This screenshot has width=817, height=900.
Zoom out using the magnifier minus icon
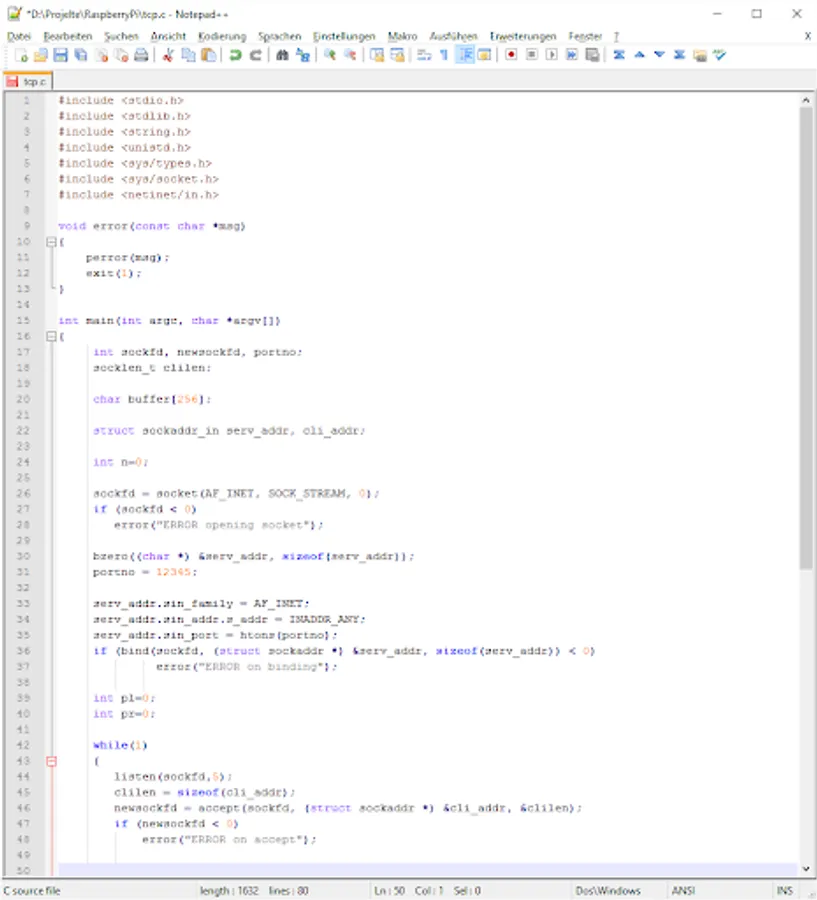click(350, 55)
